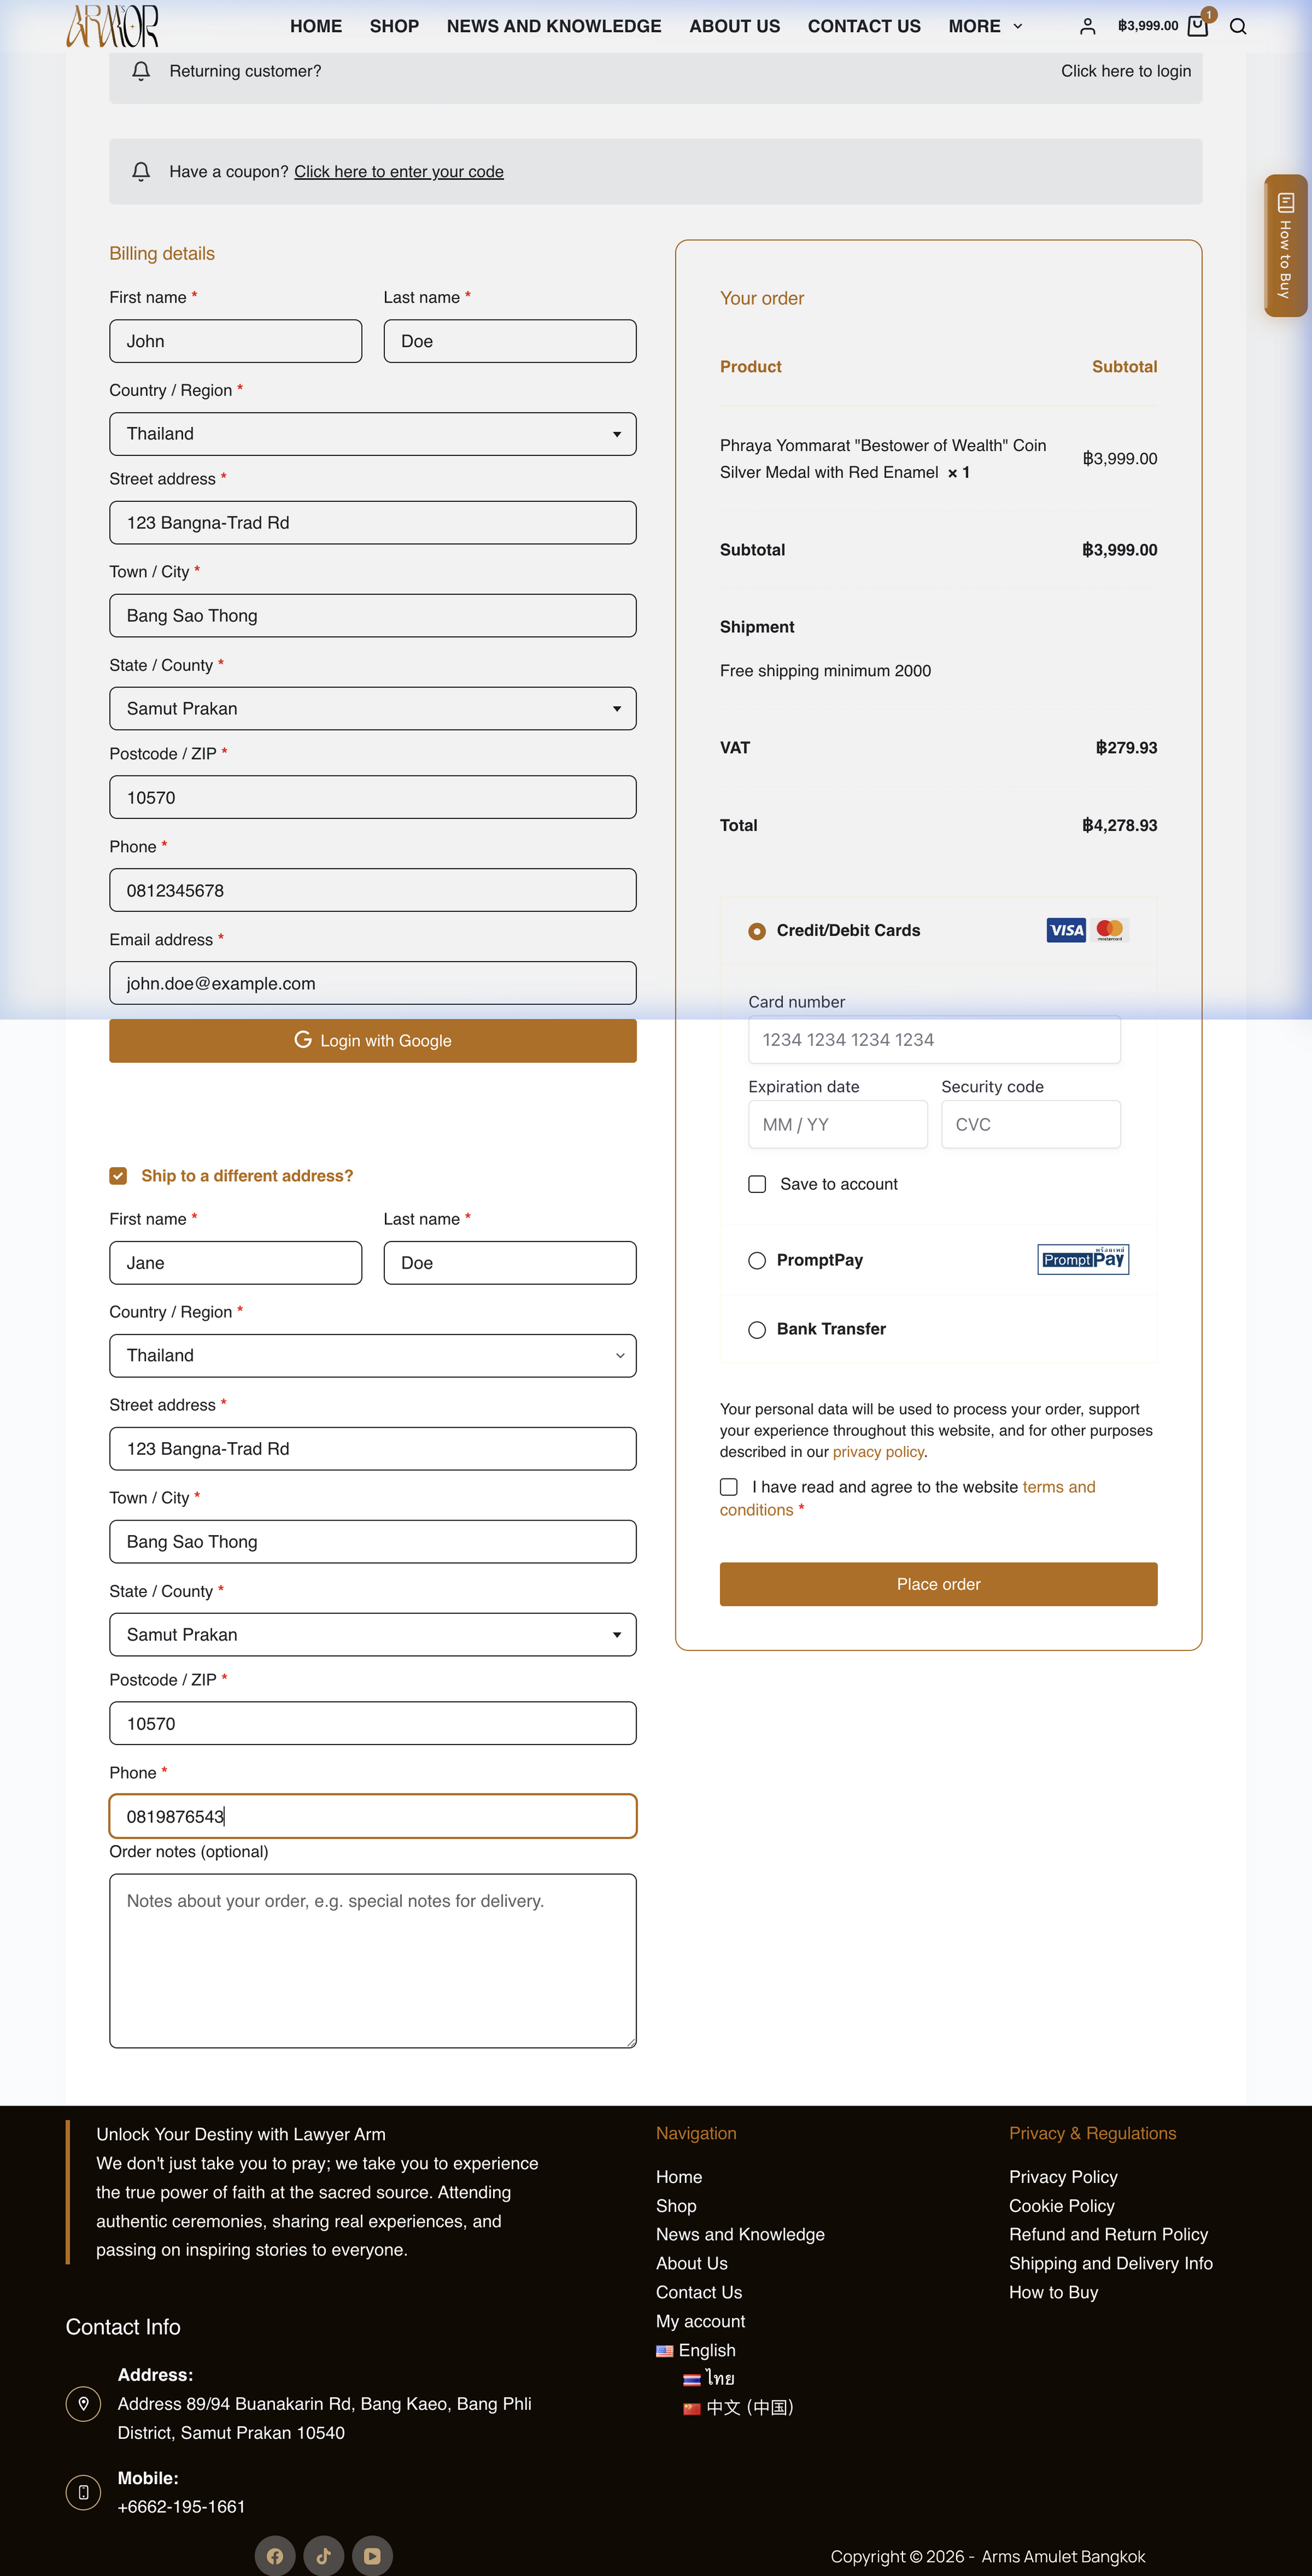Open the How to Buy side tab
This screenshot has height=2576, width=1312.
(x=1286, y=246)
